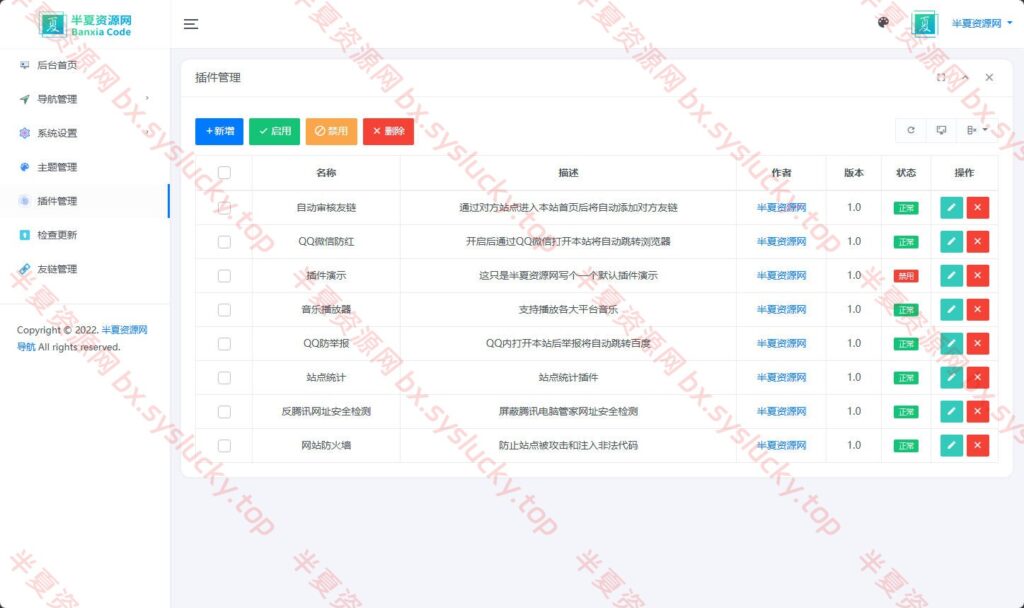Open 友链管理 in the sidebar
1024x608 pixels.
(85, 269)
